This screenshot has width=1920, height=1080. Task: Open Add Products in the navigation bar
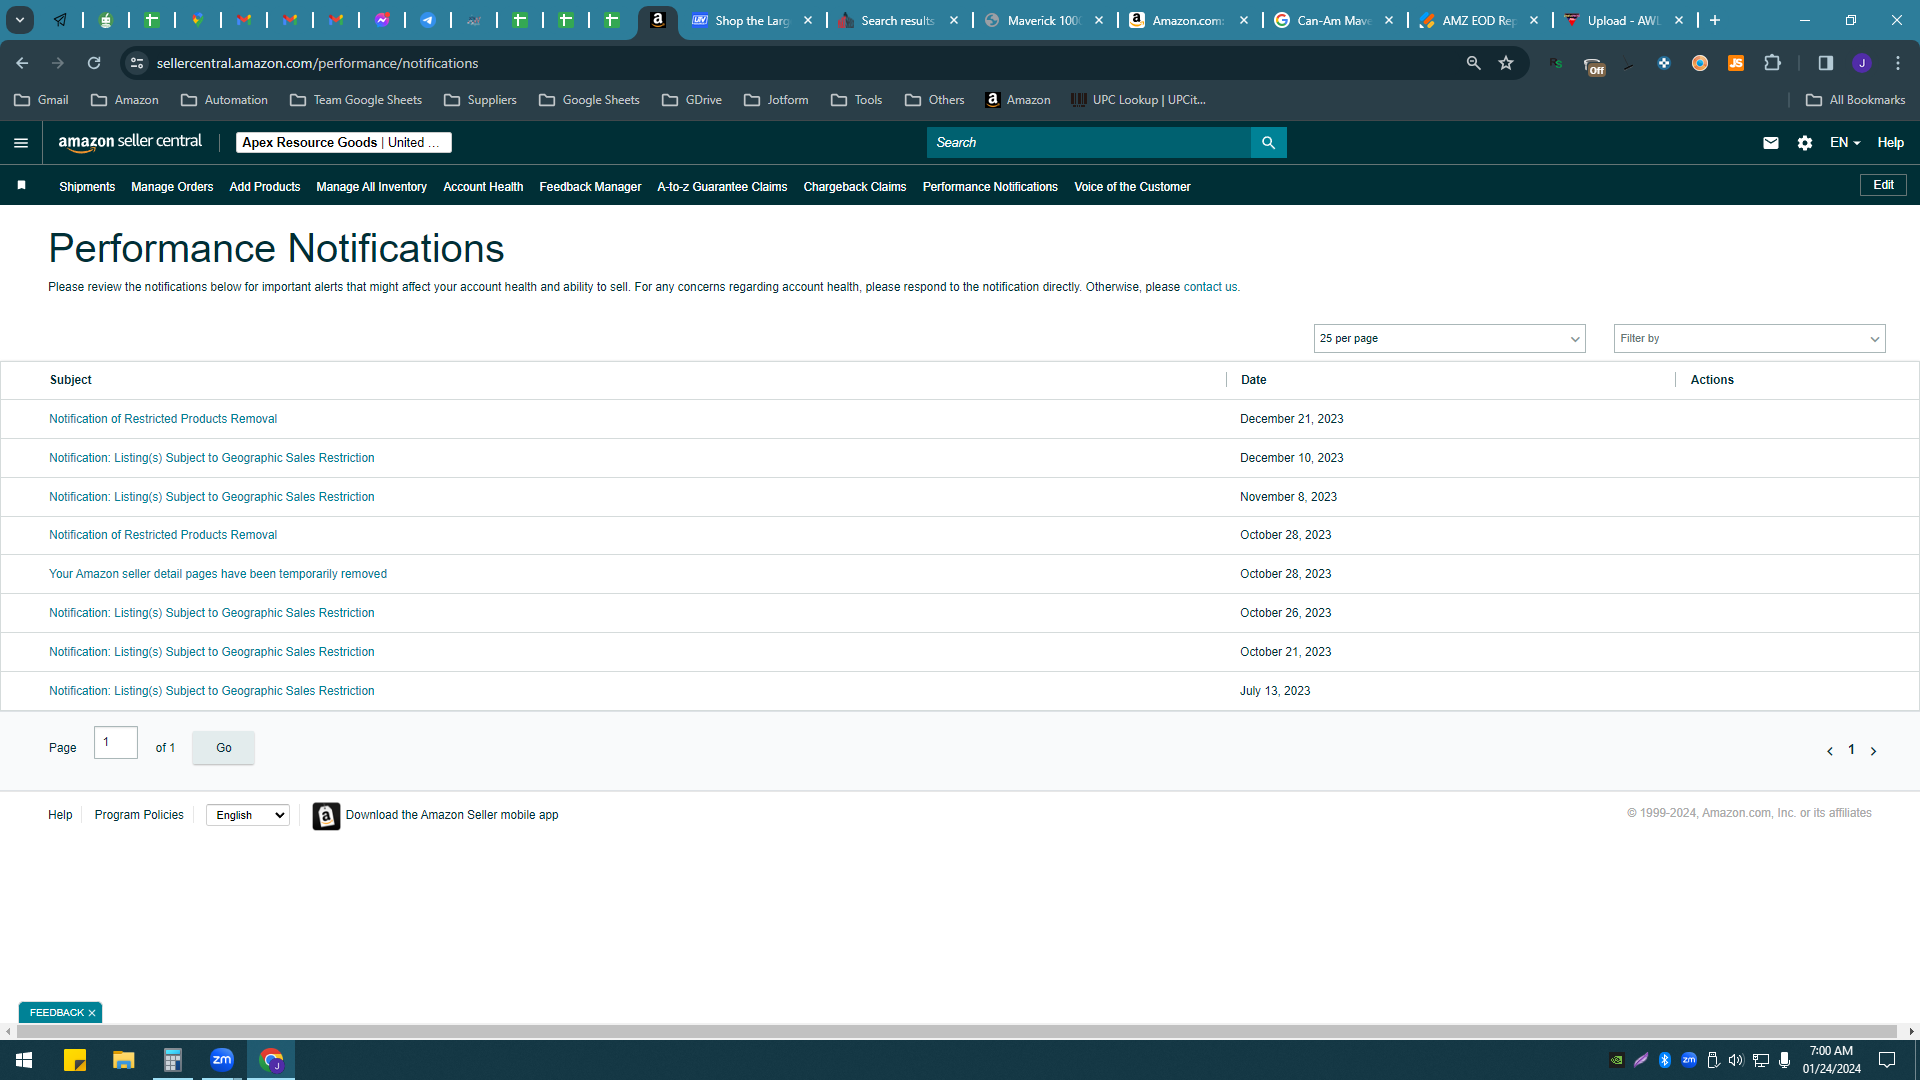click(x=265, y=187)
